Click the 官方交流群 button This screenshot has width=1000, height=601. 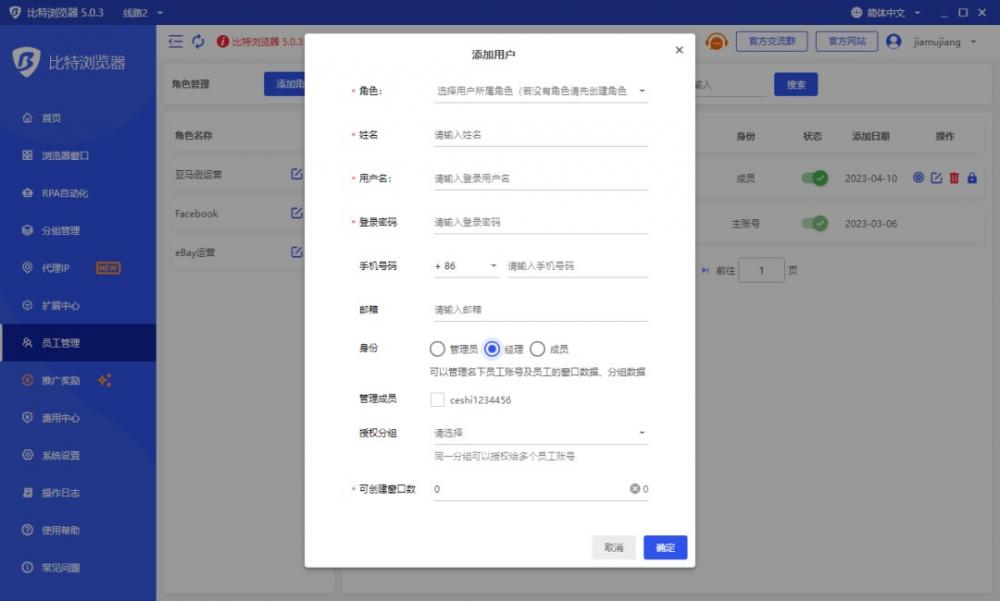772,41
